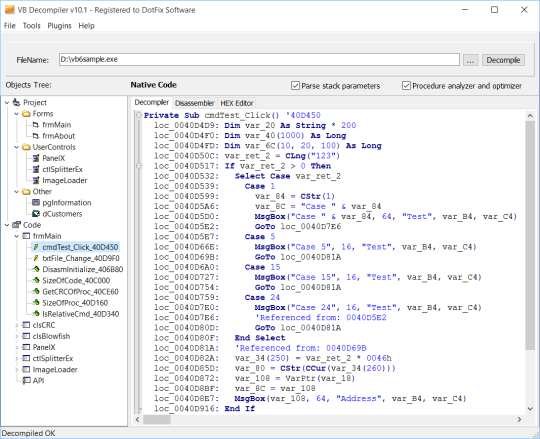Open txtFile_Change_40D9F0 event procedure

click(81, 258)
